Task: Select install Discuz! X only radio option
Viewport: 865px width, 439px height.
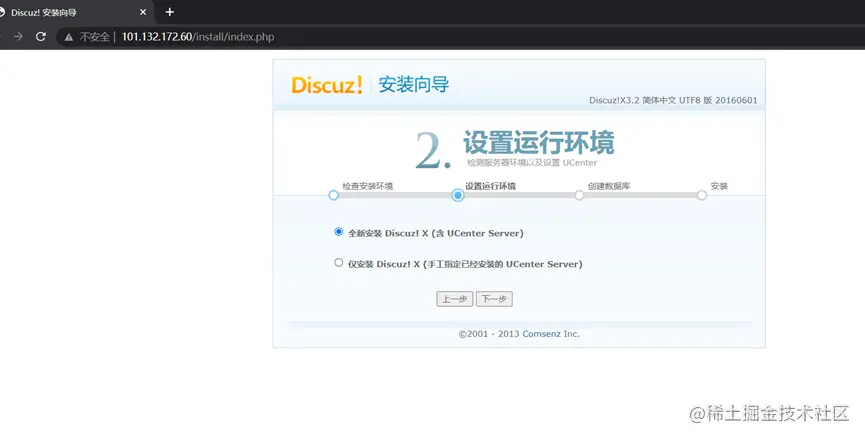Action: click(339, 263)
